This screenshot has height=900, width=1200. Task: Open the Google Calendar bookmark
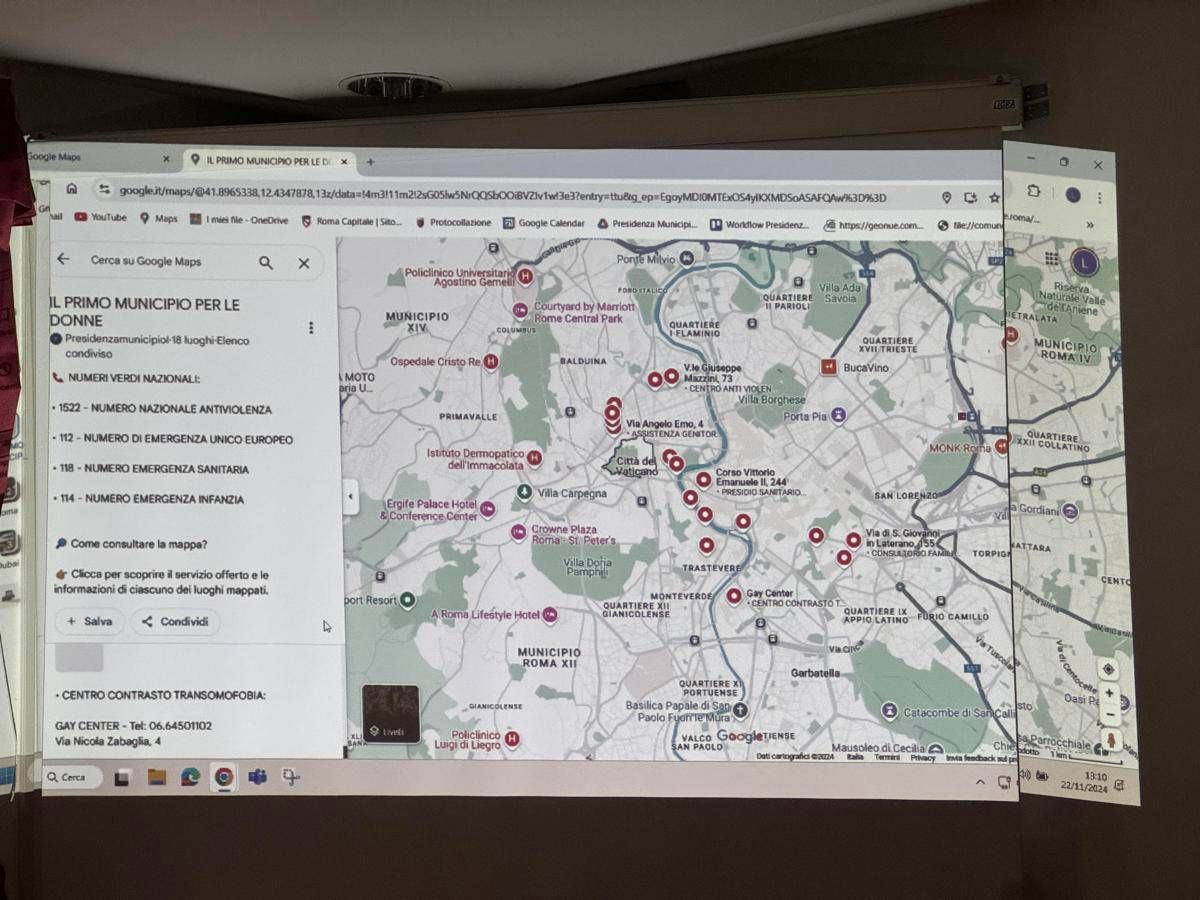(544, 223)
